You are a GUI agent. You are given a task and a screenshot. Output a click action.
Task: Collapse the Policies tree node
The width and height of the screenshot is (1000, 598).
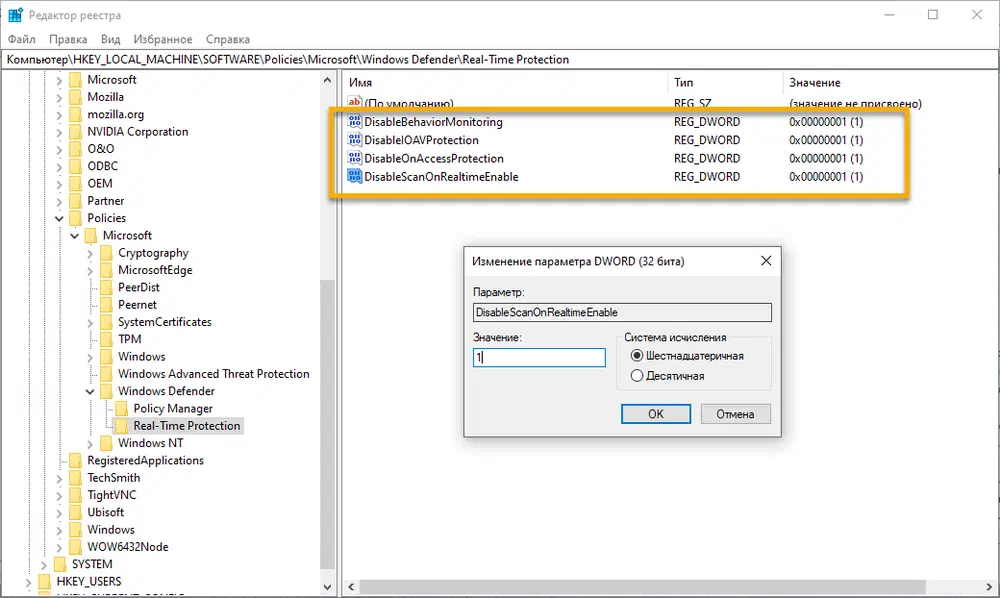[x=59, y=217]
